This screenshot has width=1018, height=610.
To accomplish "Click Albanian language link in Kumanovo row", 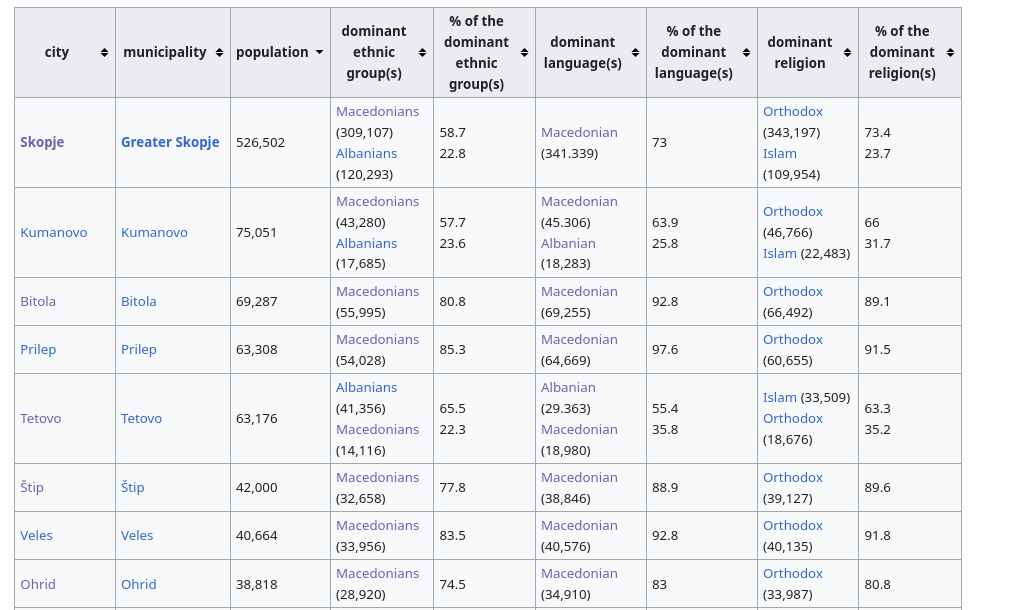I will (x=568, y=243).
